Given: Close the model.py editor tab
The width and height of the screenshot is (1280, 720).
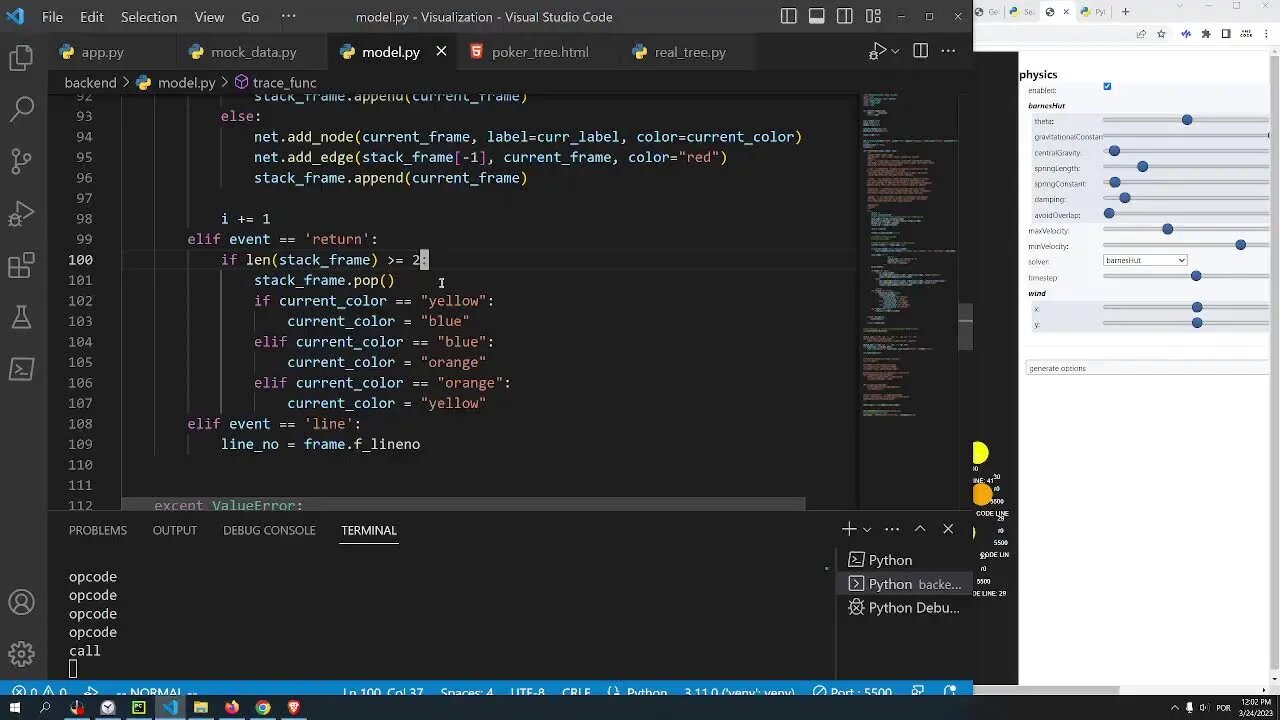Looking at the screenshot, I should point(441,52).
